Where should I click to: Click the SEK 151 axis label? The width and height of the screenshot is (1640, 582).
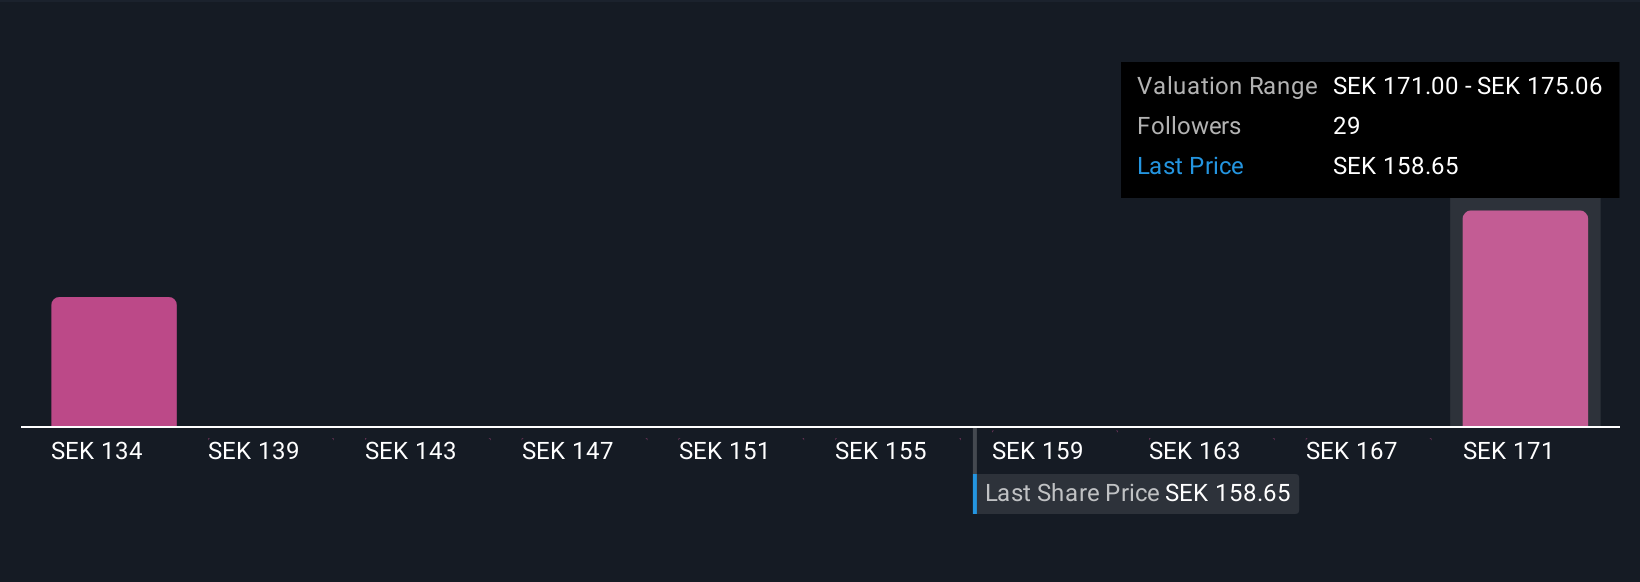[724, 451]
